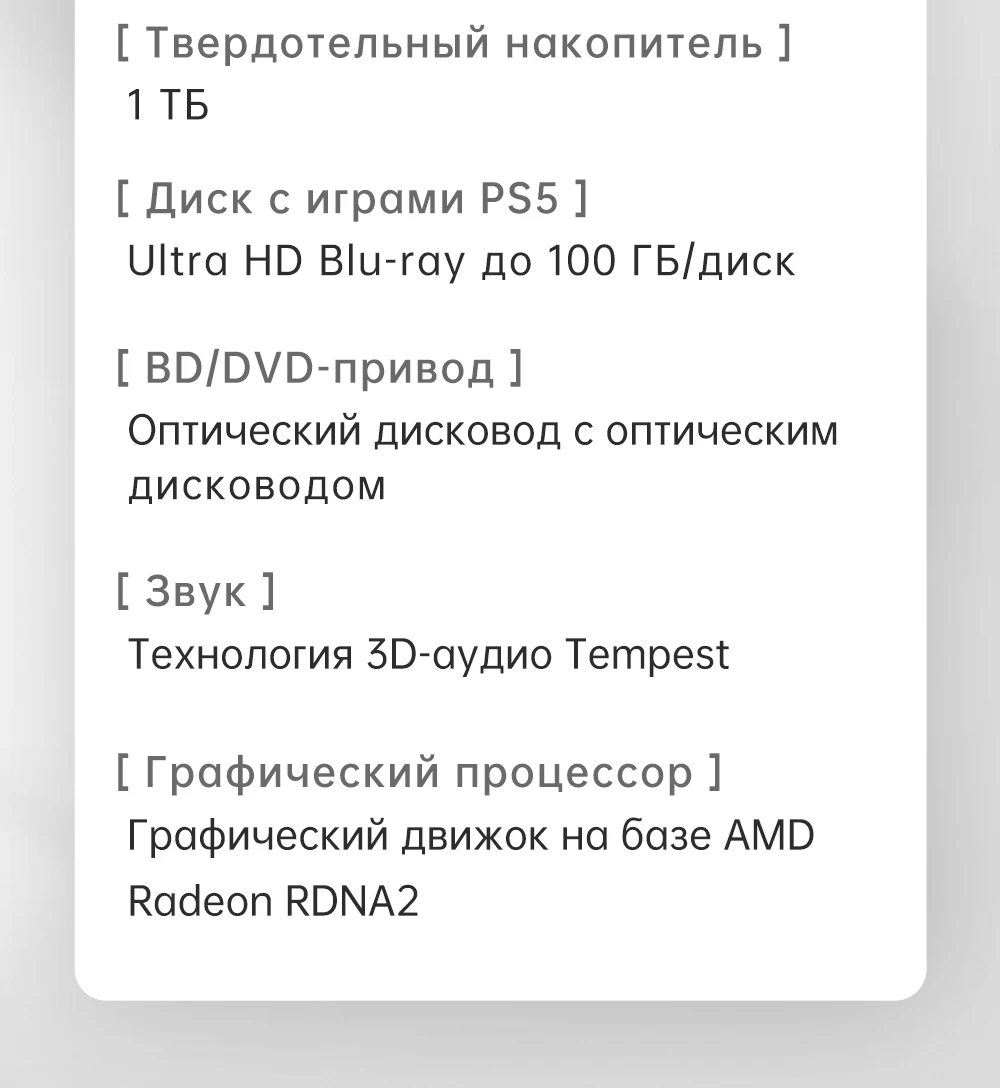Select the 1 ТБ storage value
1000x1088 pixels.
pyautogui.click(x=168, y=106)
